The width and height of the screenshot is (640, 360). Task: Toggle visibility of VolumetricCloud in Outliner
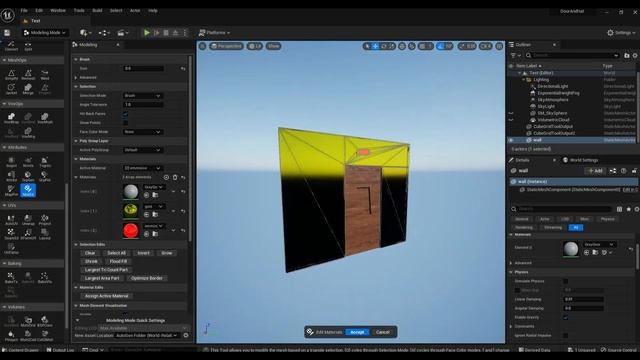tap(511, 120)
